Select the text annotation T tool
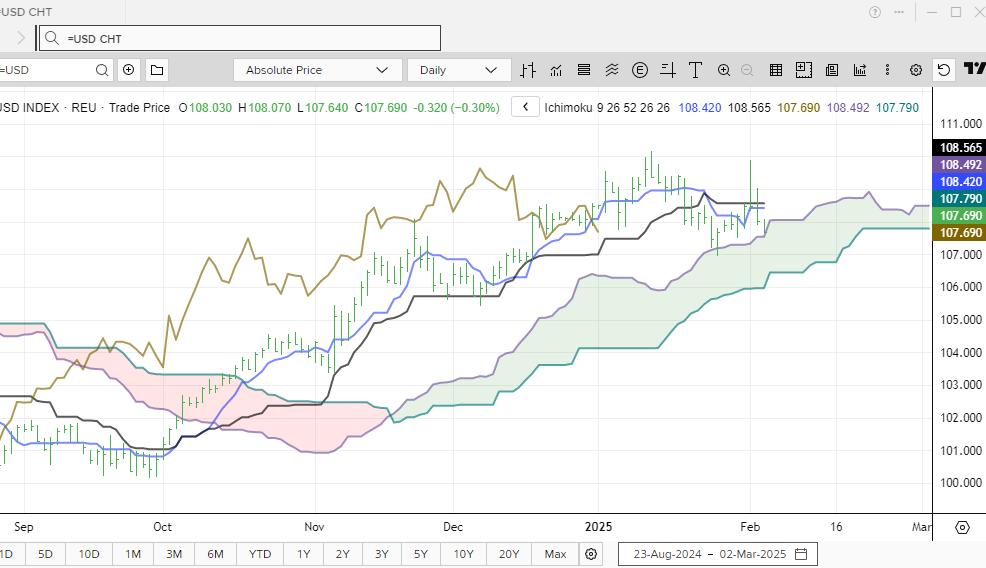 694,70
